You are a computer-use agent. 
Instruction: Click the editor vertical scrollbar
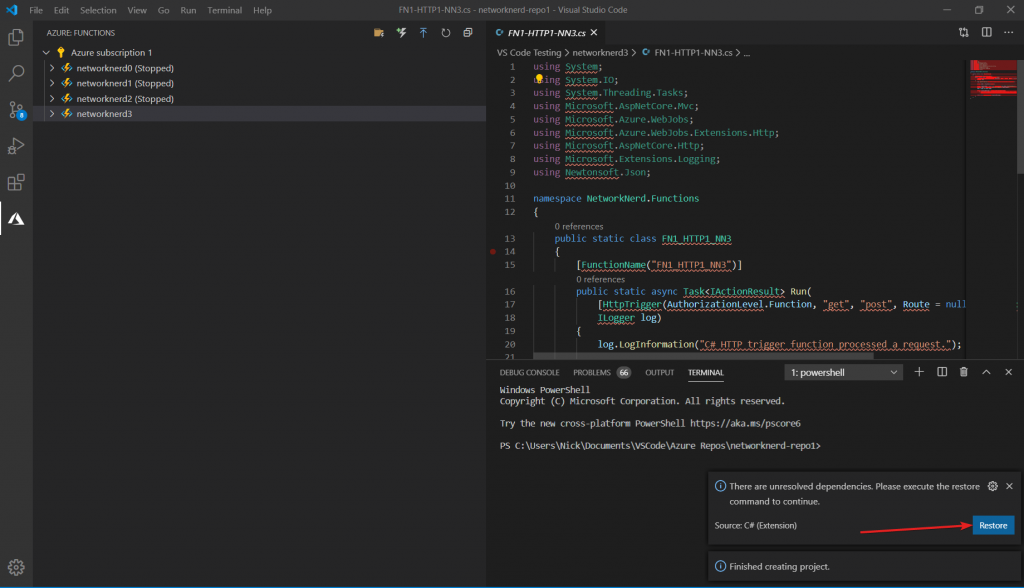[1020, 116]
